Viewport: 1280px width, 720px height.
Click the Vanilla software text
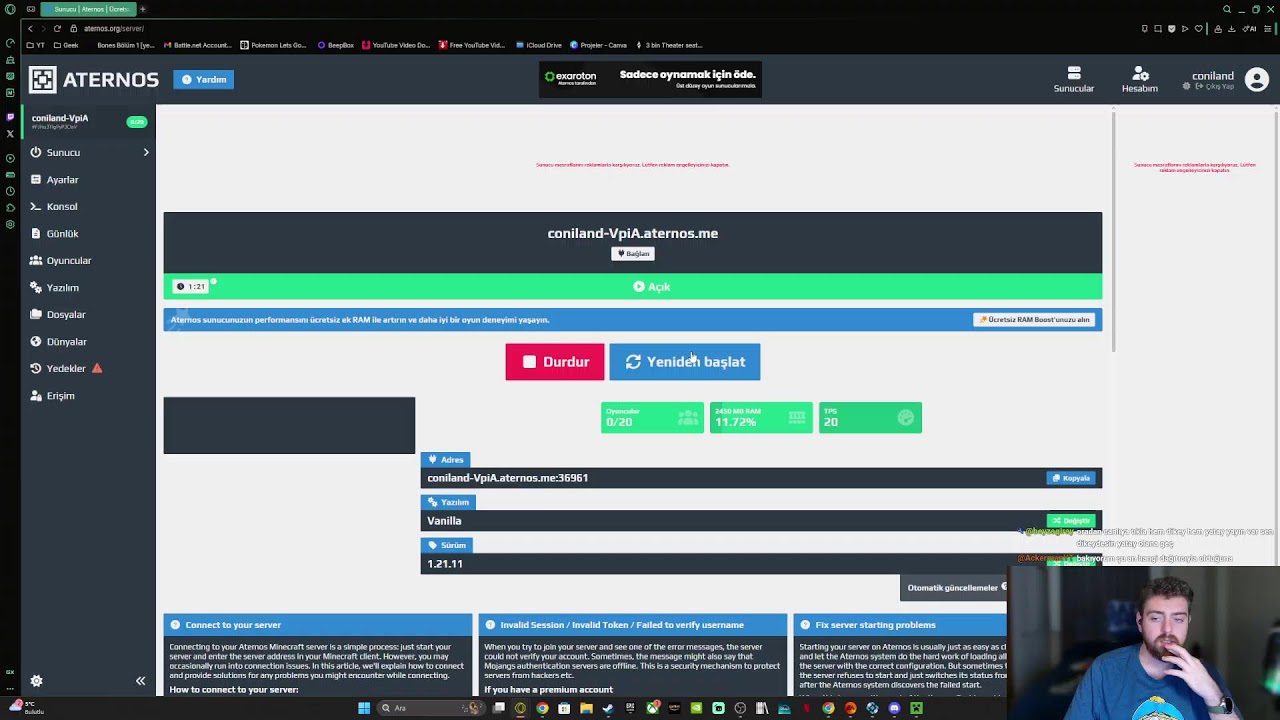[x=444, y=521]
